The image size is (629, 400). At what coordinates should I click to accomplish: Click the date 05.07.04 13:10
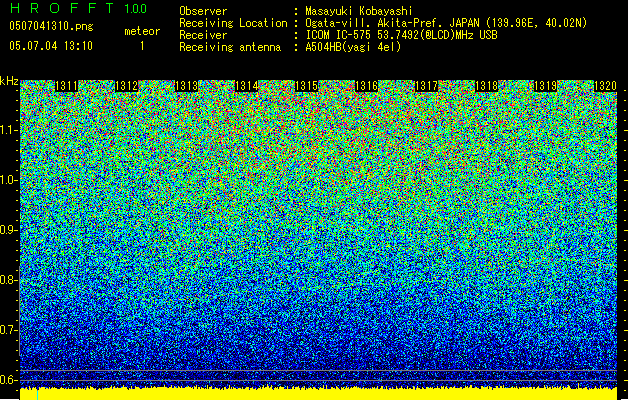coord(51,46)
